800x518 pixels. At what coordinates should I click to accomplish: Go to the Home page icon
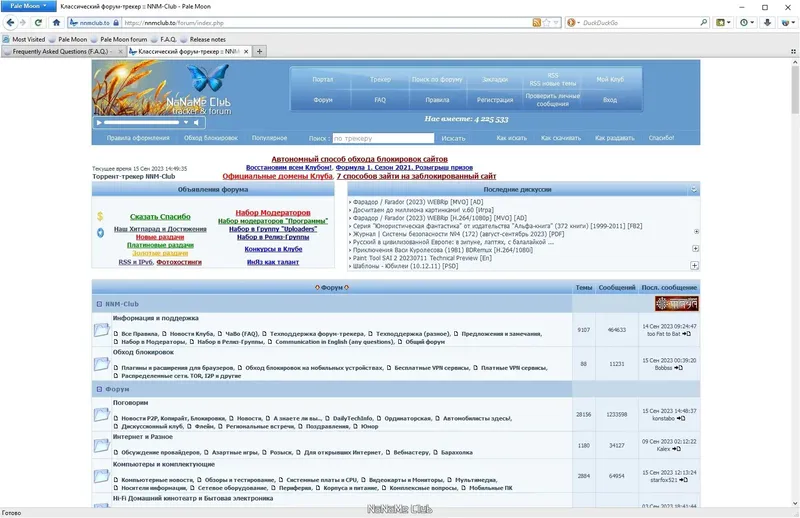coord(57,22)
